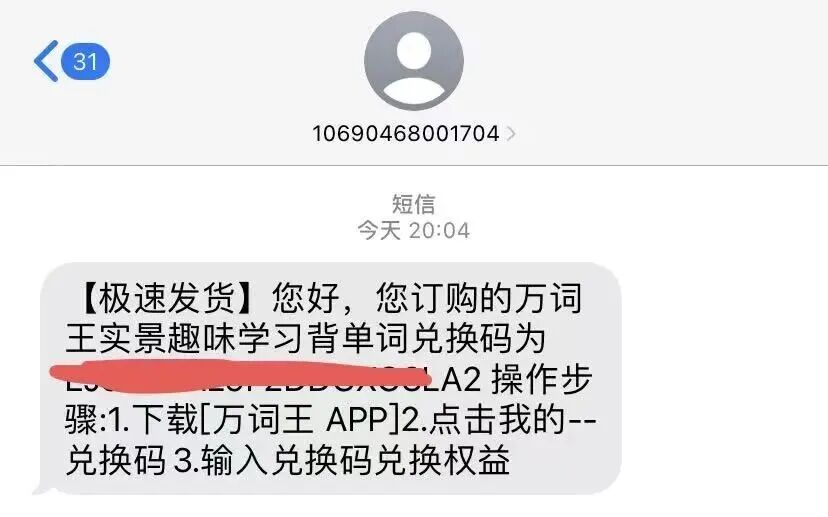Tap the 您好 greeting in the message
The width and height of the screenshot is (828, 517).
306,298
